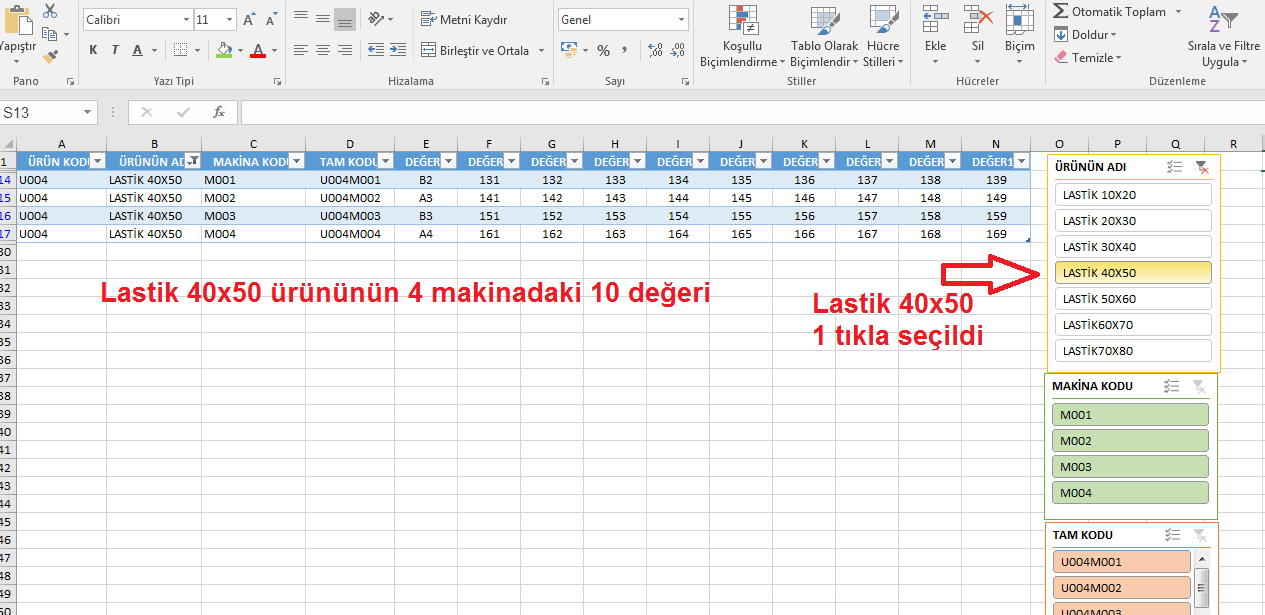Click Otomatik Toplam autosum
1265x615 pixels.
(1110, 11)
